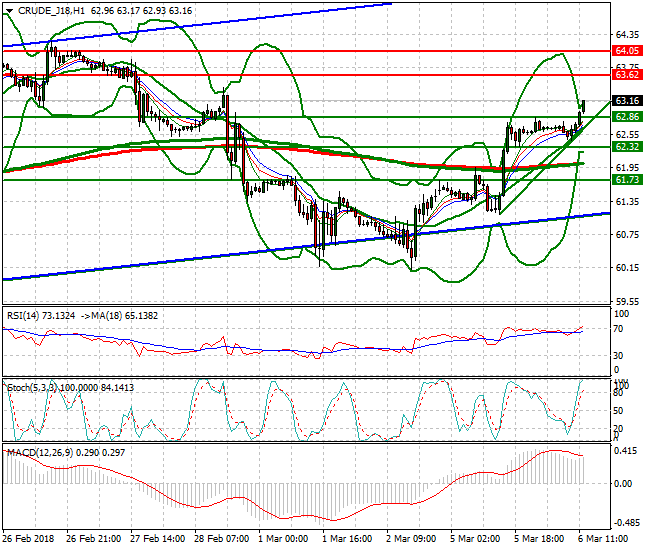Click the Stochastic 50 scale value
This screenshot has width=650, height=550.
click(618, 411)
